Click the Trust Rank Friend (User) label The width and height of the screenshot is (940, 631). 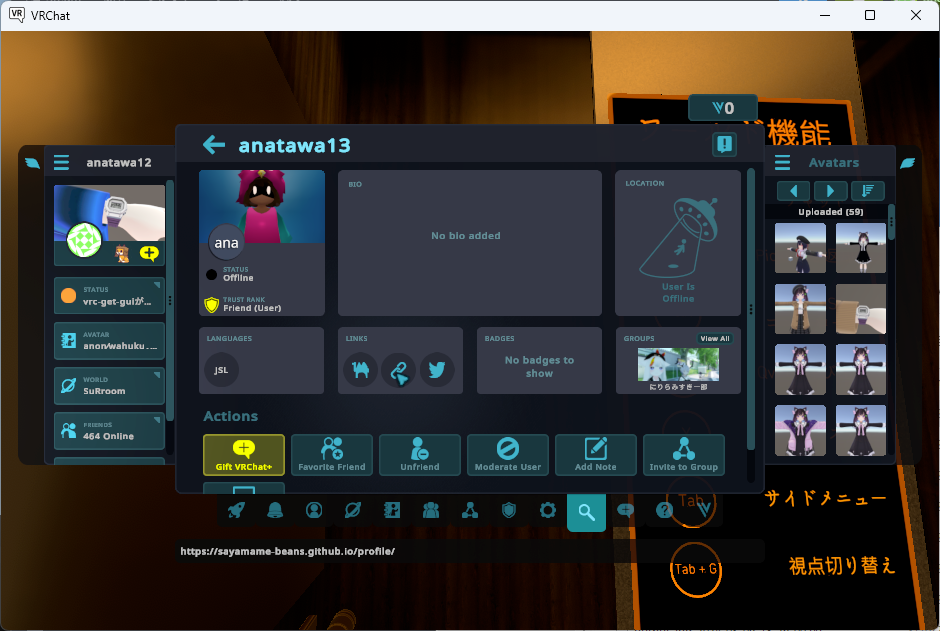click(x=252, y=307)
